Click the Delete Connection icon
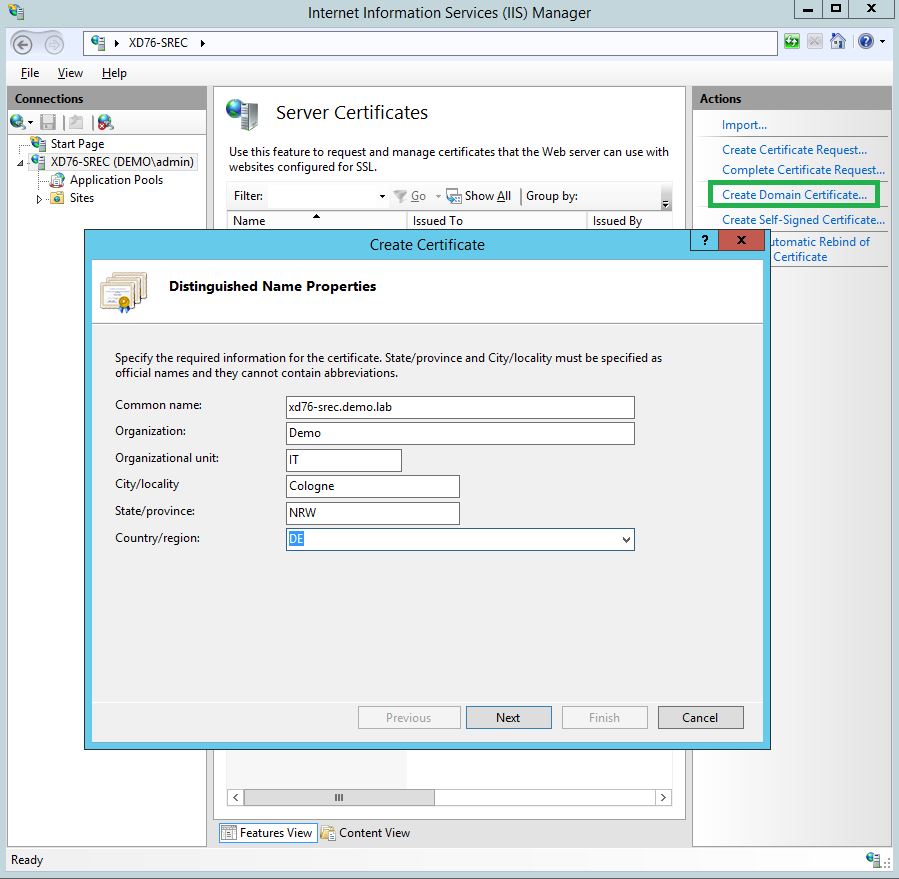Image resolution: width=899 pixels, height=879 pixels. point(105,122)
